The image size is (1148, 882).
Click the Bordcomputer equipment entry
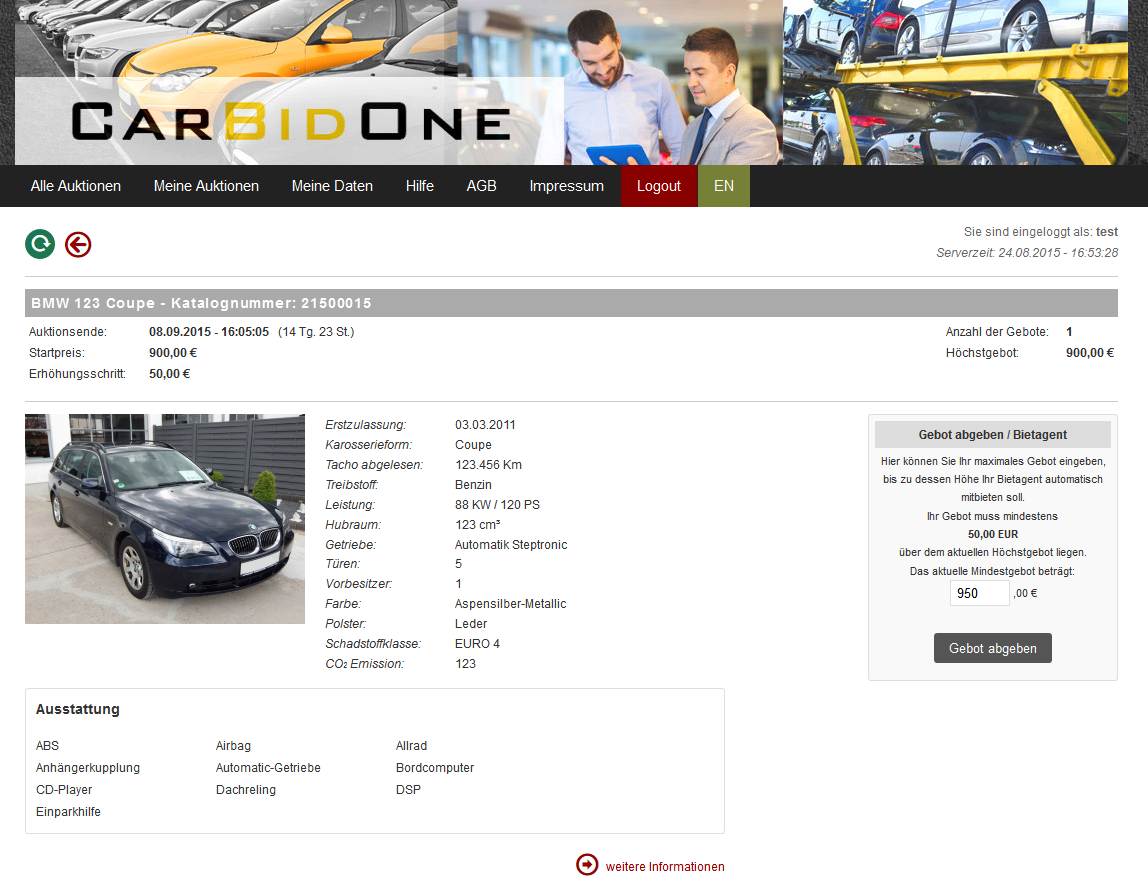435,768
